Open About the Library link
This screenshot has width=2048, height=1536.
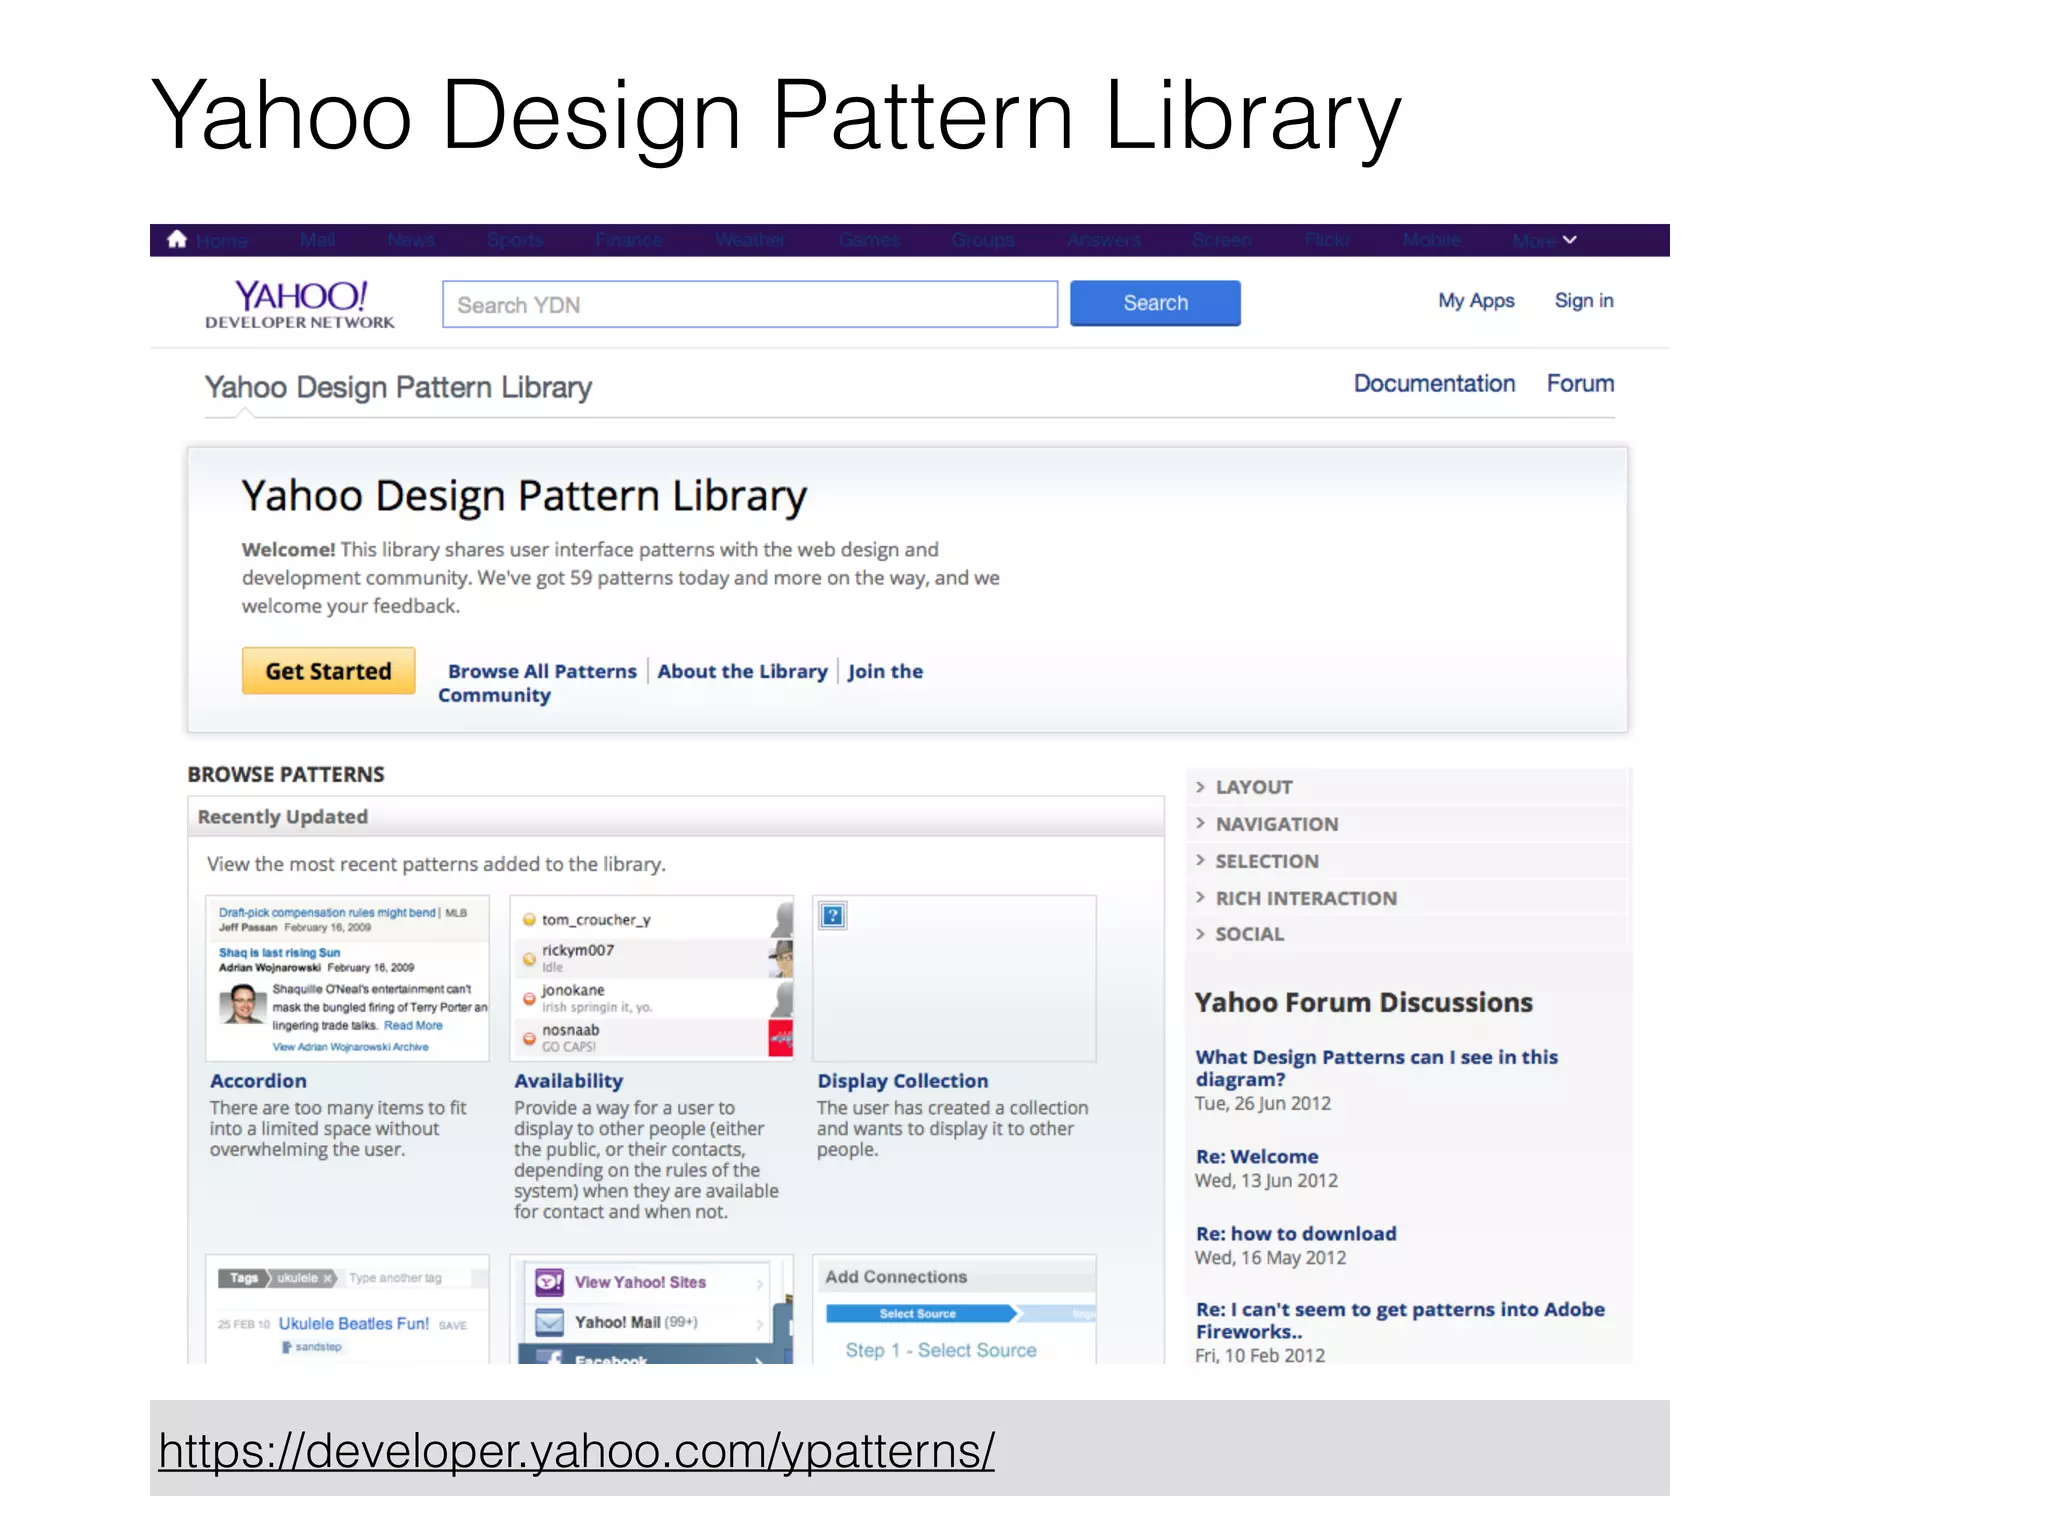[x=742, y=671]
